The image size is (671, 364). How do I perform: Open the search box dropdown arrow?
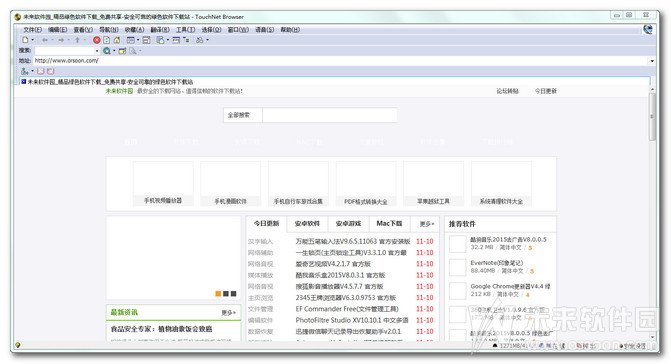coord(97,50)
